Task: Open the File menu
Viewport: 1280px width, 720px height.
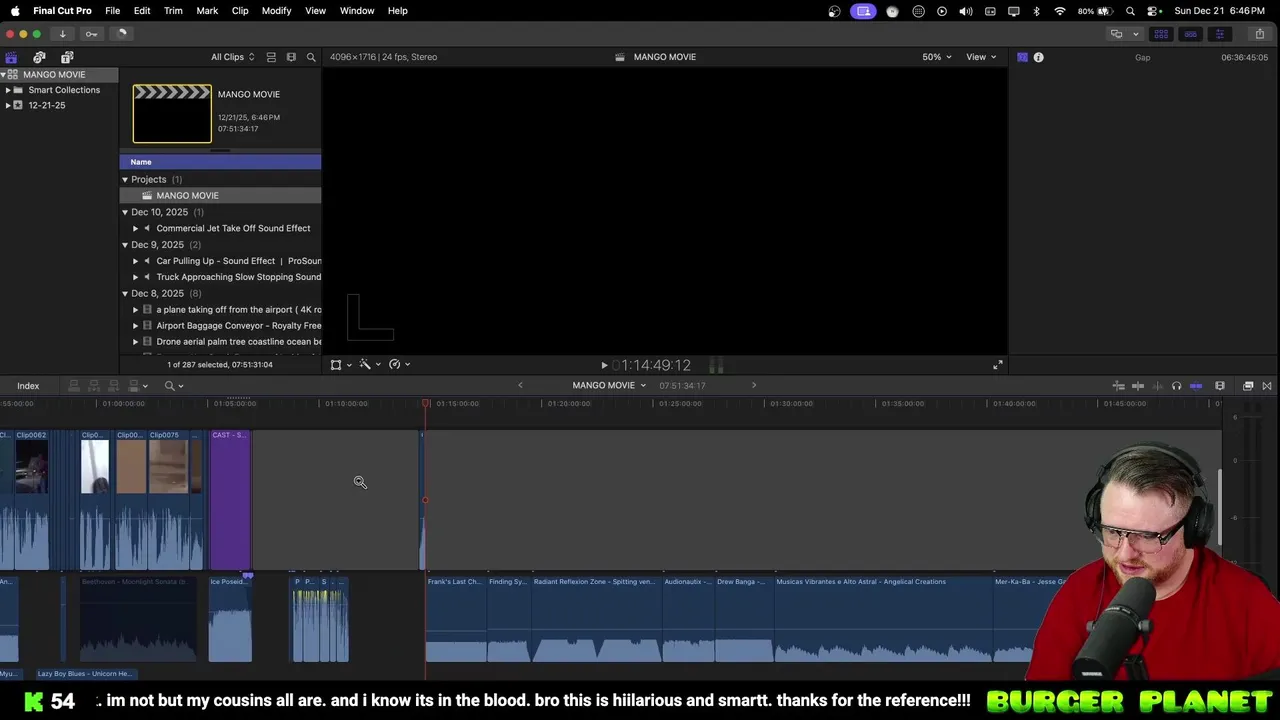Action: click(113, 11)
